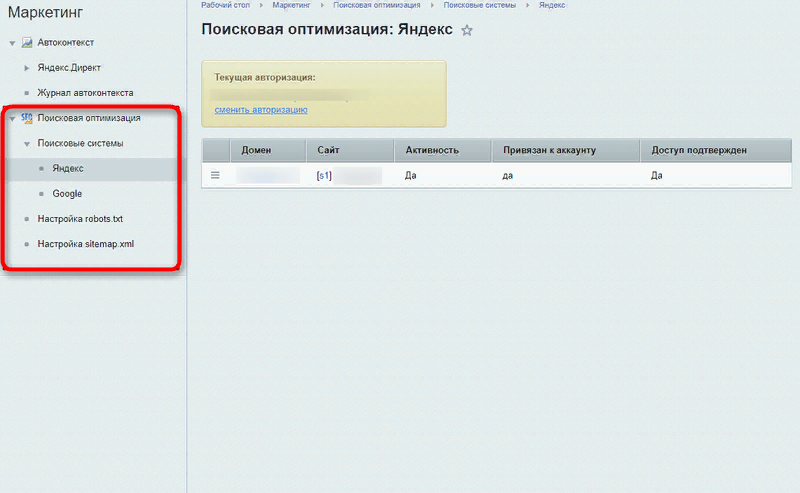Click the сменить авторизацию link
The image size is (800, 493).
pos(260,109)
